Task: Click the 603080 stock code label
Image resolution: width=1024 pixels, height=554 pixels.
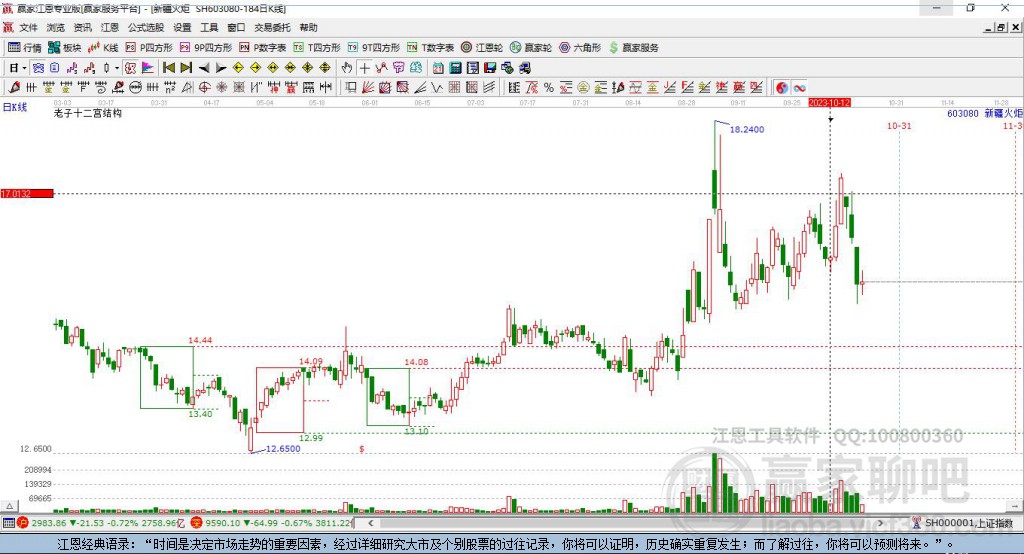Action: click(x=963, y=113)
